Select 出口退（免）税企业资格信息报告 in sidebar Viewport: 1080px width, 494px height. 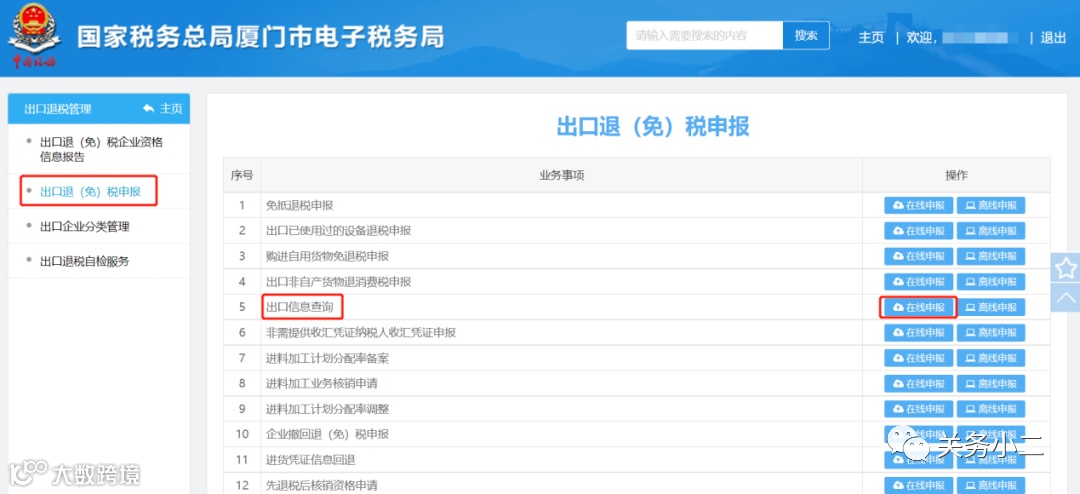(99, 150)
